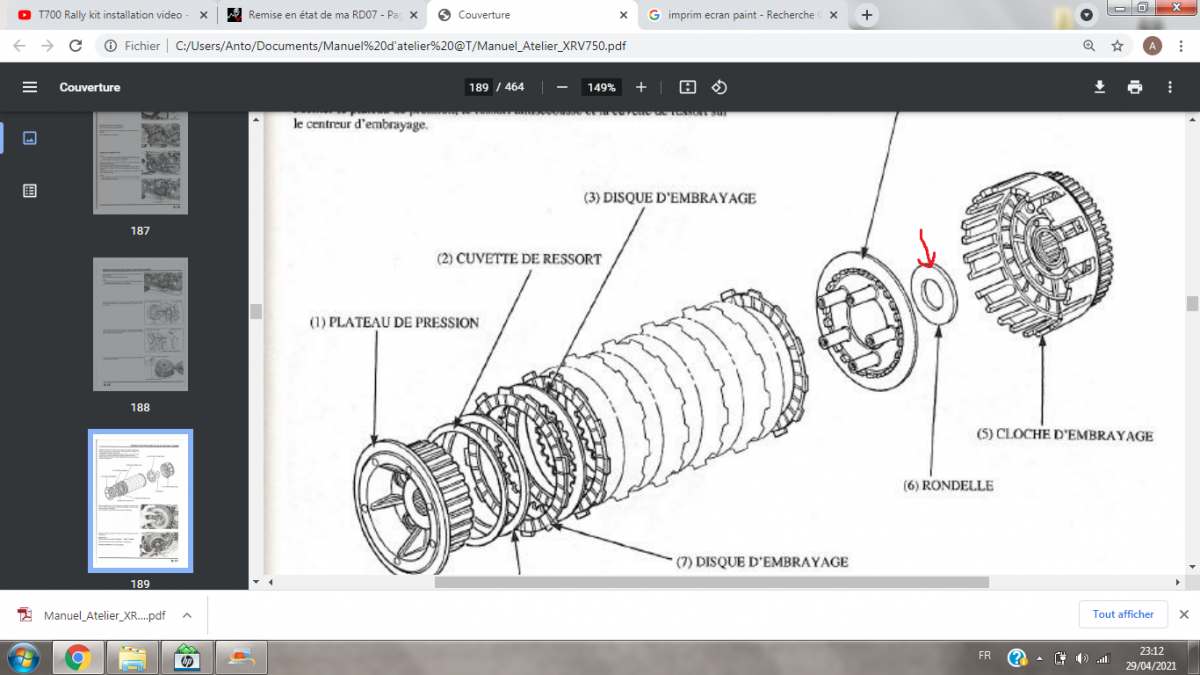Bookmark this page with the star icon
The image size is (1200, 675).
tap(1118, 46)
